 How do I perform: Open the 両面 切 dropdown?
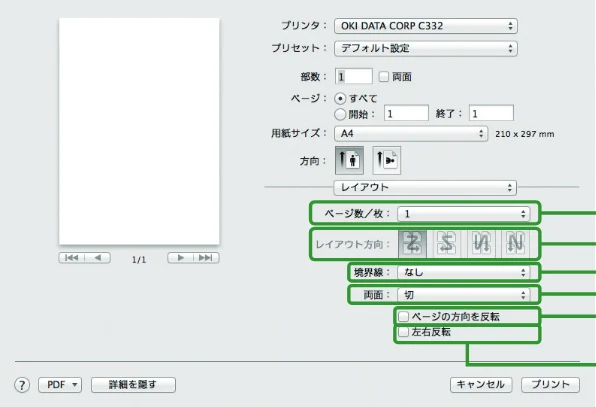coord(463,295)
